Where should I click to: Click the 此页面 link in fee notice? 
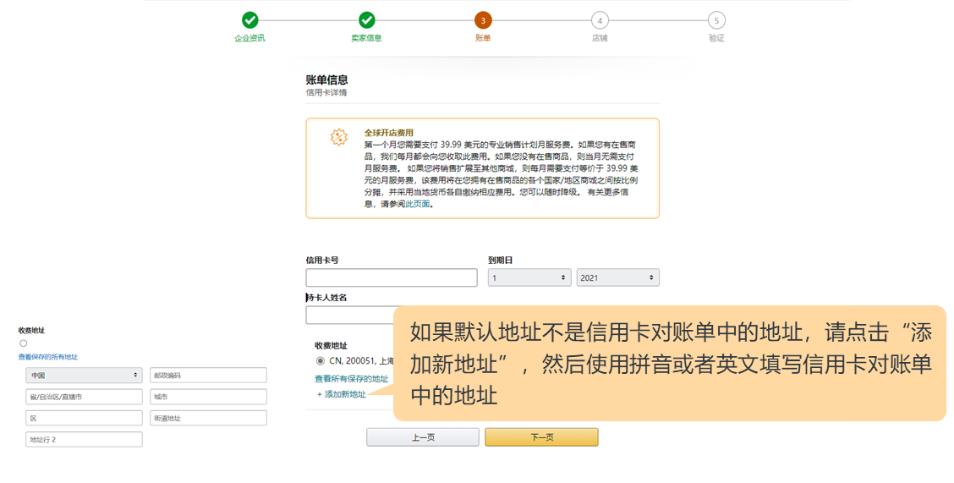(x=417, y=203)
